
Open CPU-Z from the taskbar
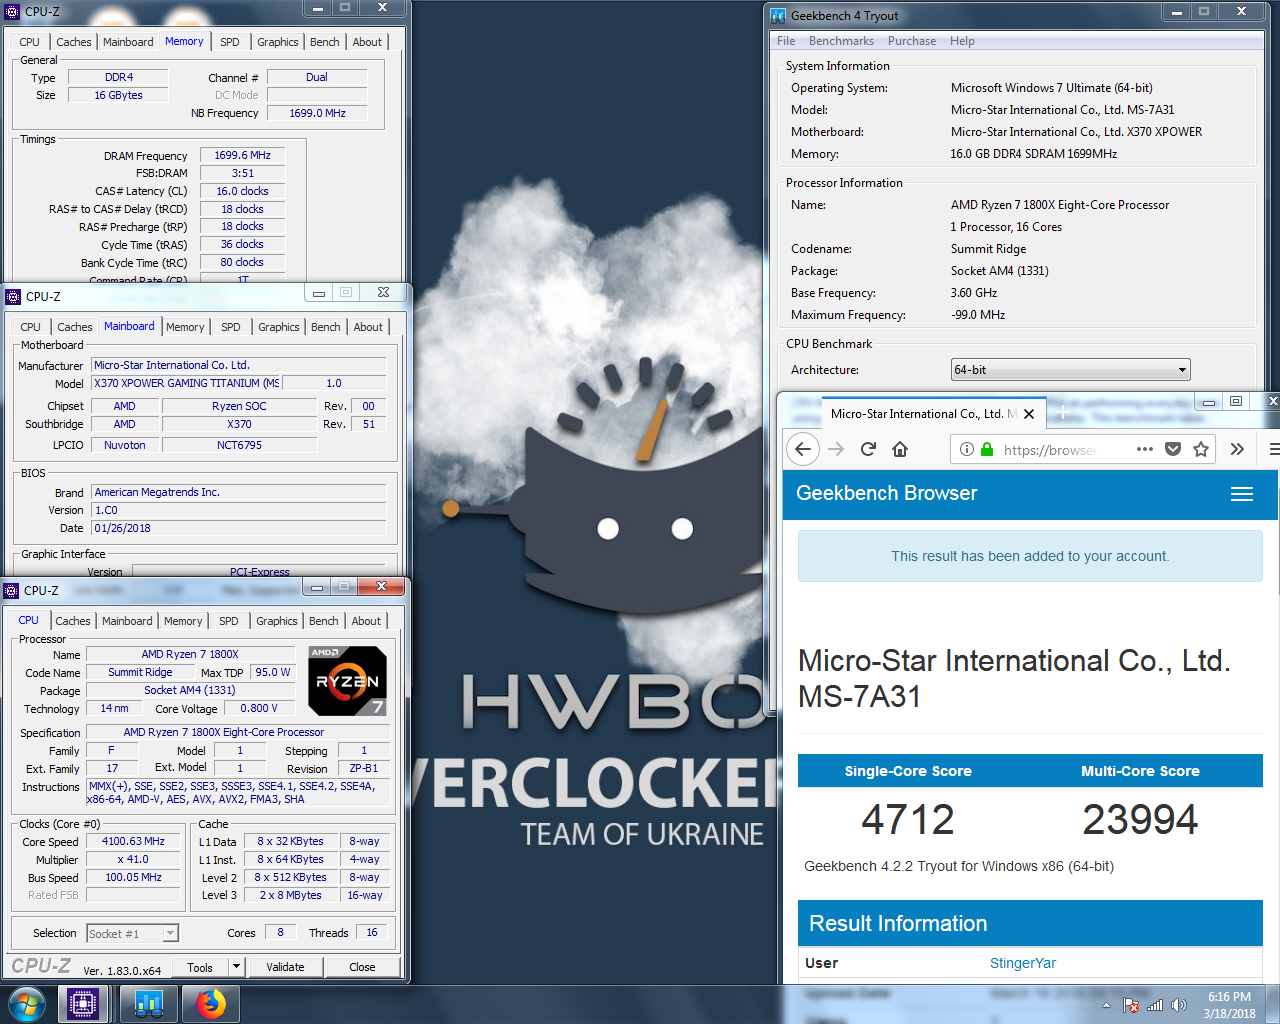pyautogui.click(x=83, y=1004)
